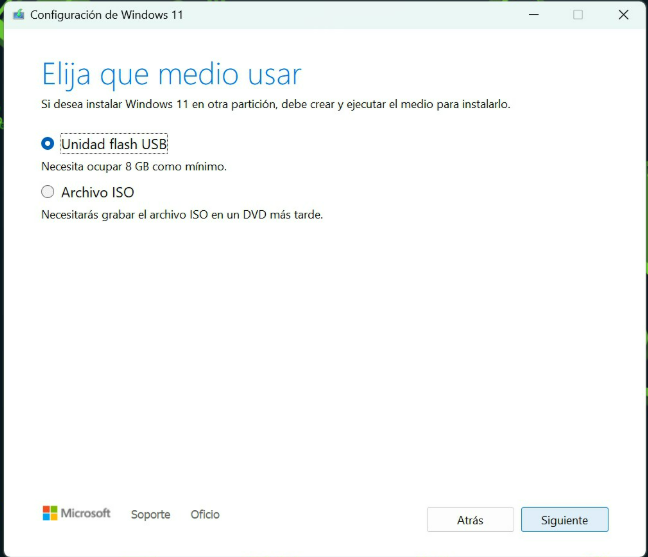Close the Configuración de Windows 11 window
This screenshot has width=648, height=557.
point(623,15)
